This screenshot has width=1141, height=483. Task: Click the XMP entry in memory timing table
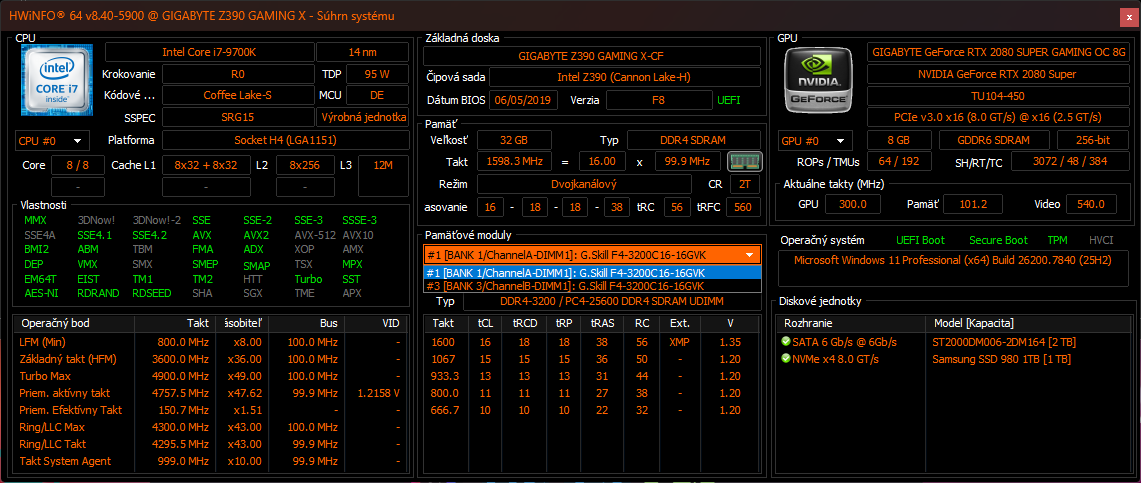point(679,342)
